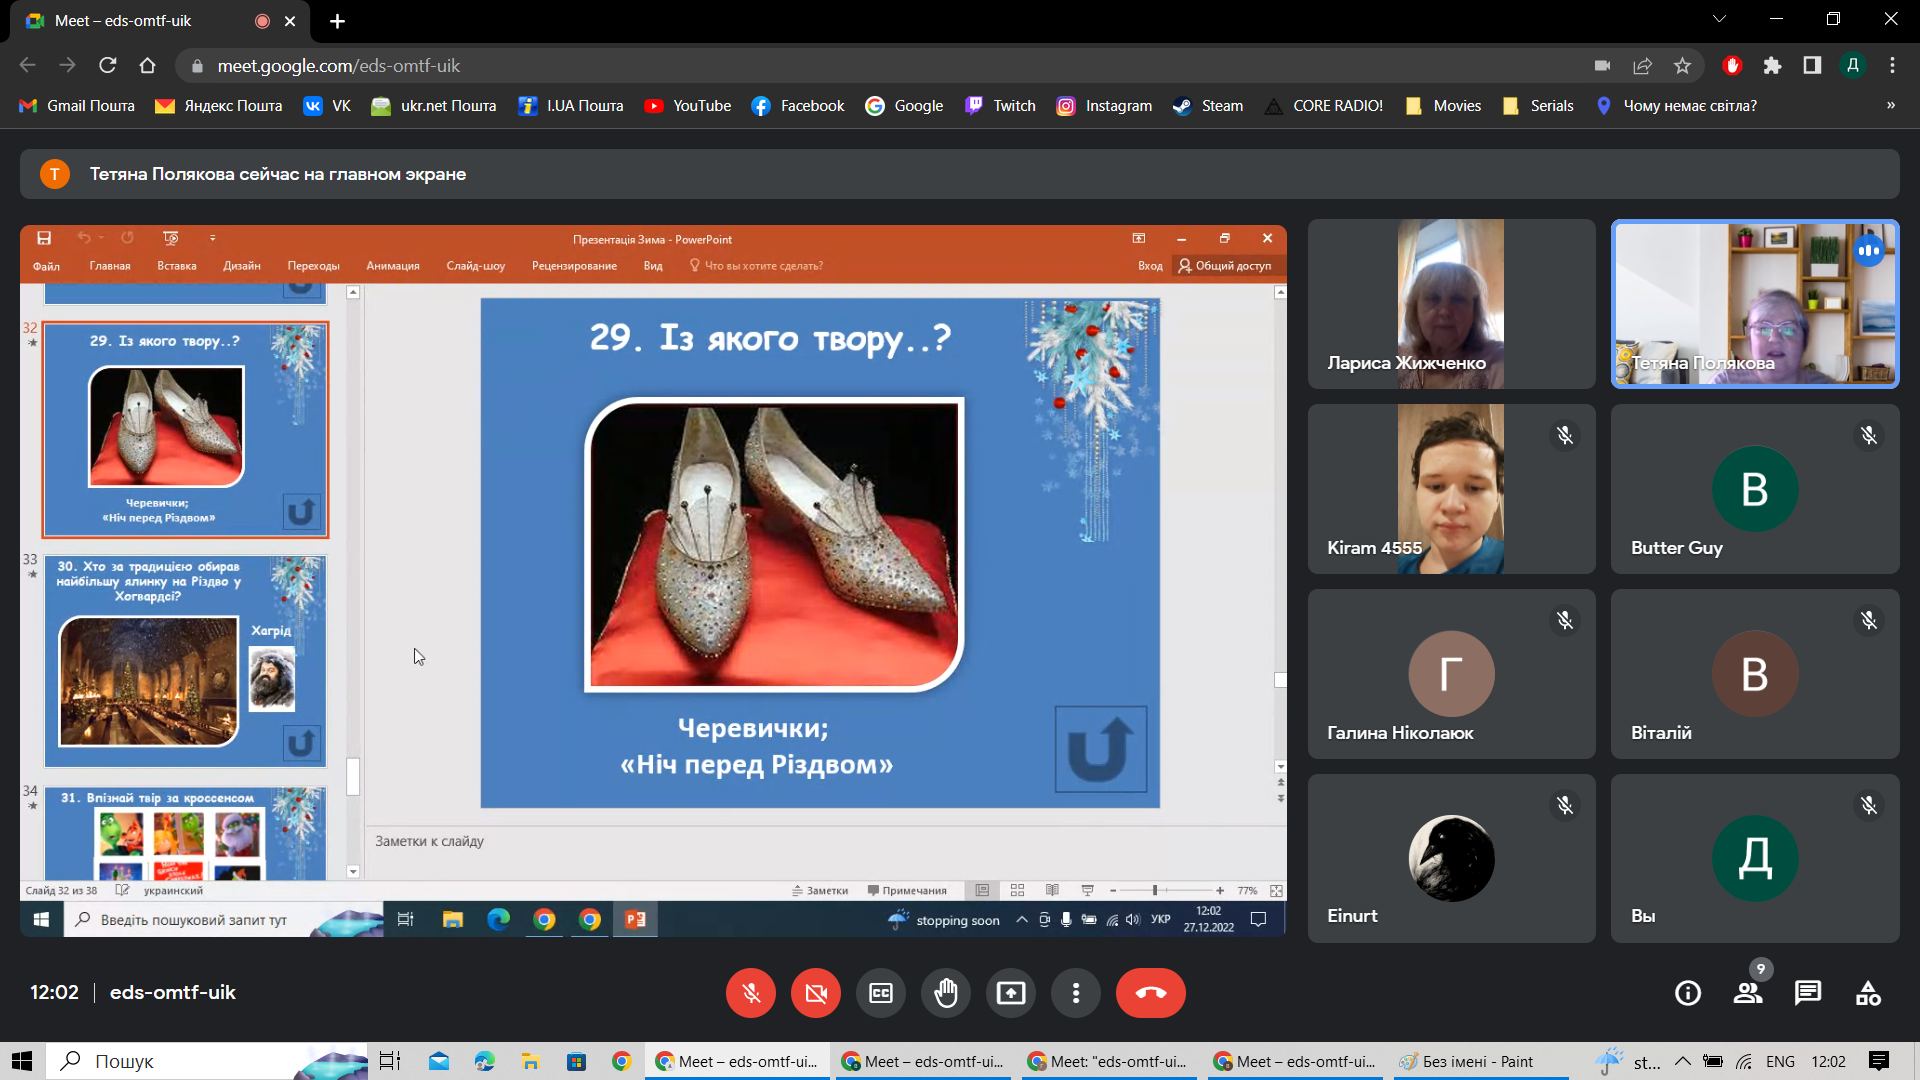Open a new browser tab
The width and height of the screenshot is (1920, 1080).
[x=337, y=21]
